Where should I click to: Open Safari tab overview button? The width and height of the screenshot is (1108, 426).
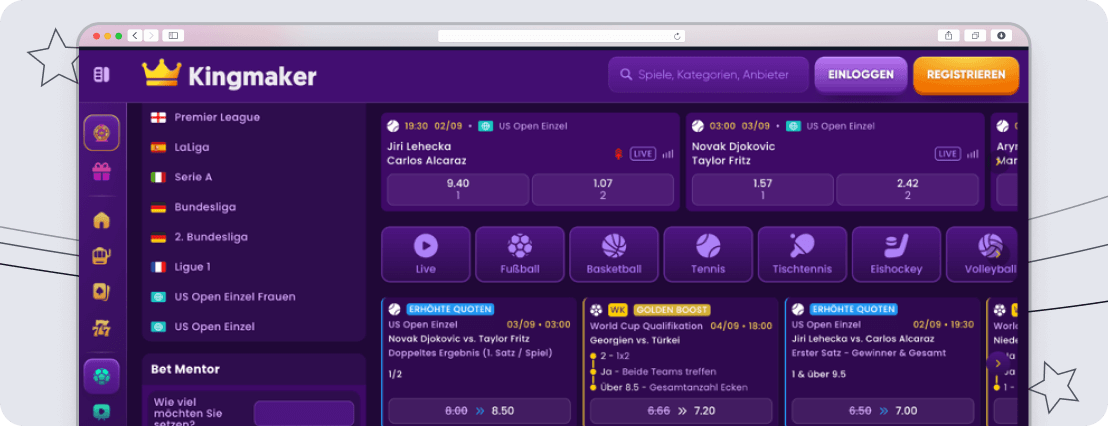pyautogui.click(x=975, y=35)
